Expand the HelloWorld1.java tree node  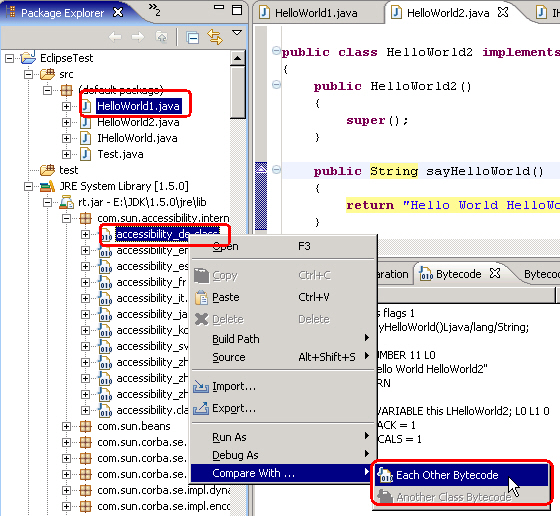tap(66, 106)
